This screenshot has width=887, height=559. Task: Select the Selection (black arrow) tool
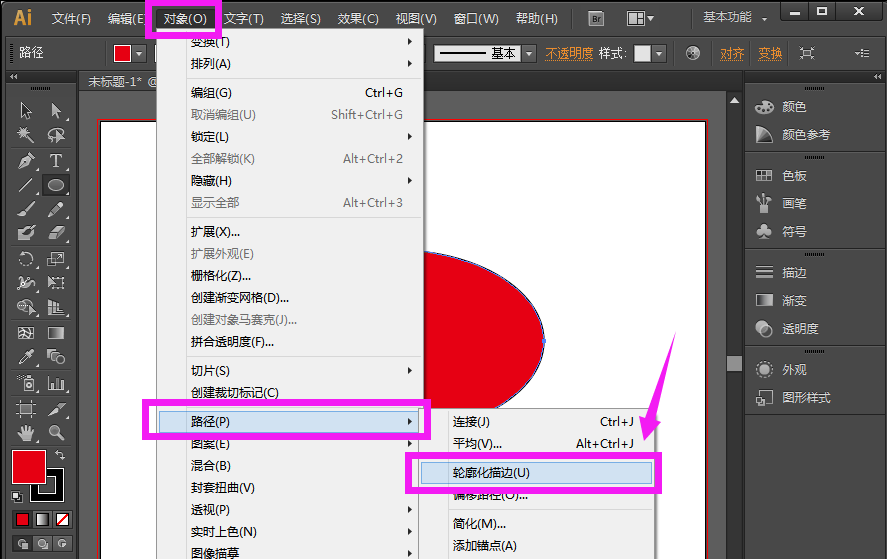(26, 110)
